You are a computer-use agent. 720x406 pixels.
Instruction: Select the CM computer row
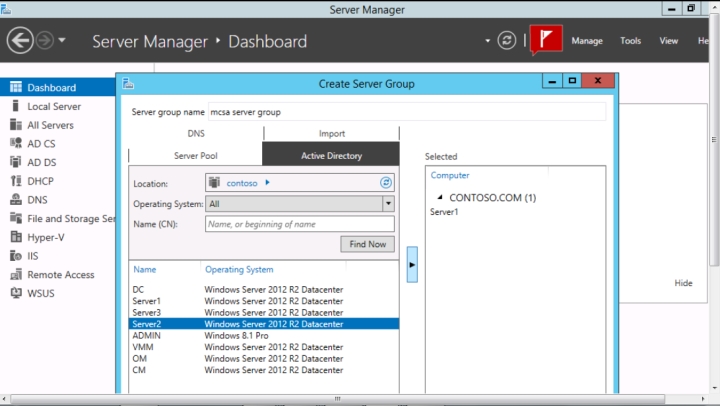click(x=264, y=370)
